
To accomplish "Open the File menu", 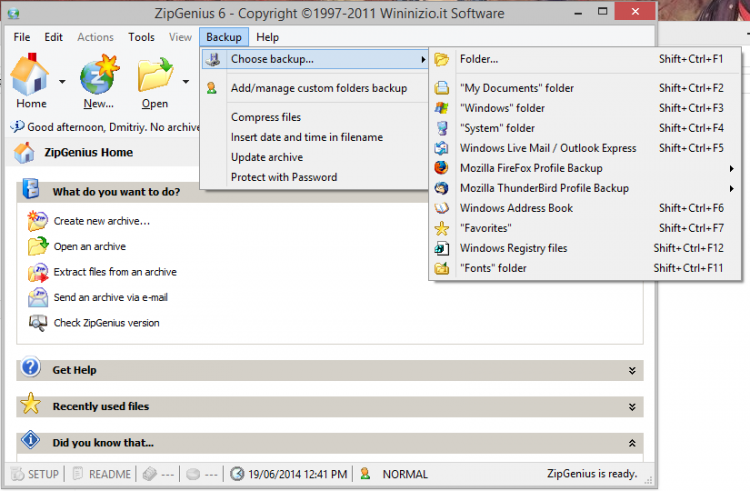I will tap(22, 37).
